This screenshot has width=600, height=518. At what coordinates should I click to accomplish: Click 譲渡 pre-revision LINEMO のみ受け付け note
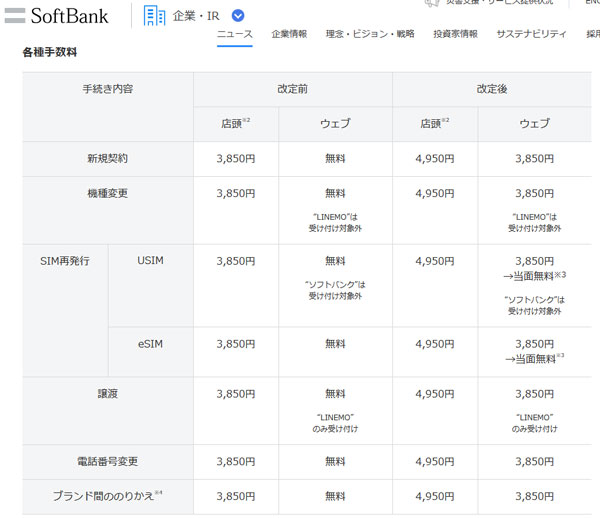click(335, 423)
